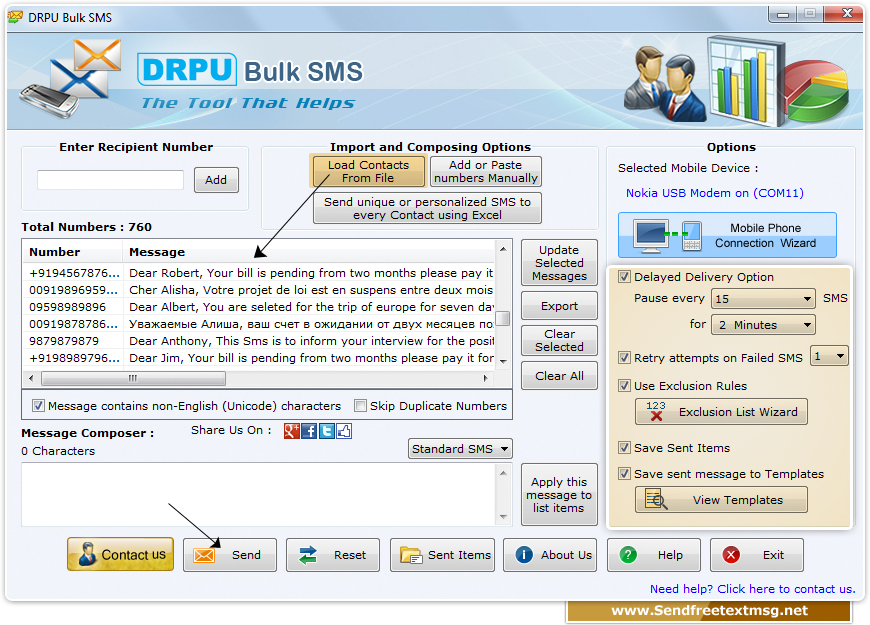Viewport: 870px width, 625px height.
Task: Select the row for Dear Robert message
Action: 259,273
